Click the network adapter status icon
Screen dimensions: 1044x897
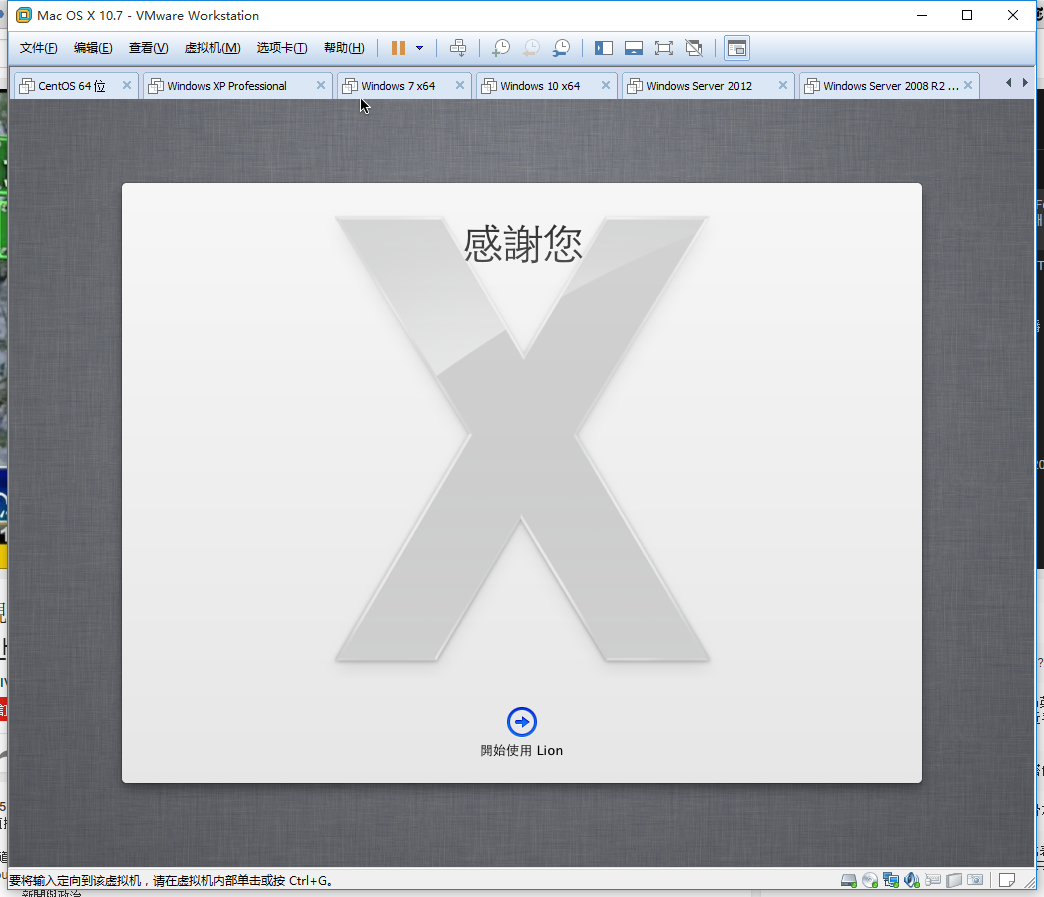(891, 880)
